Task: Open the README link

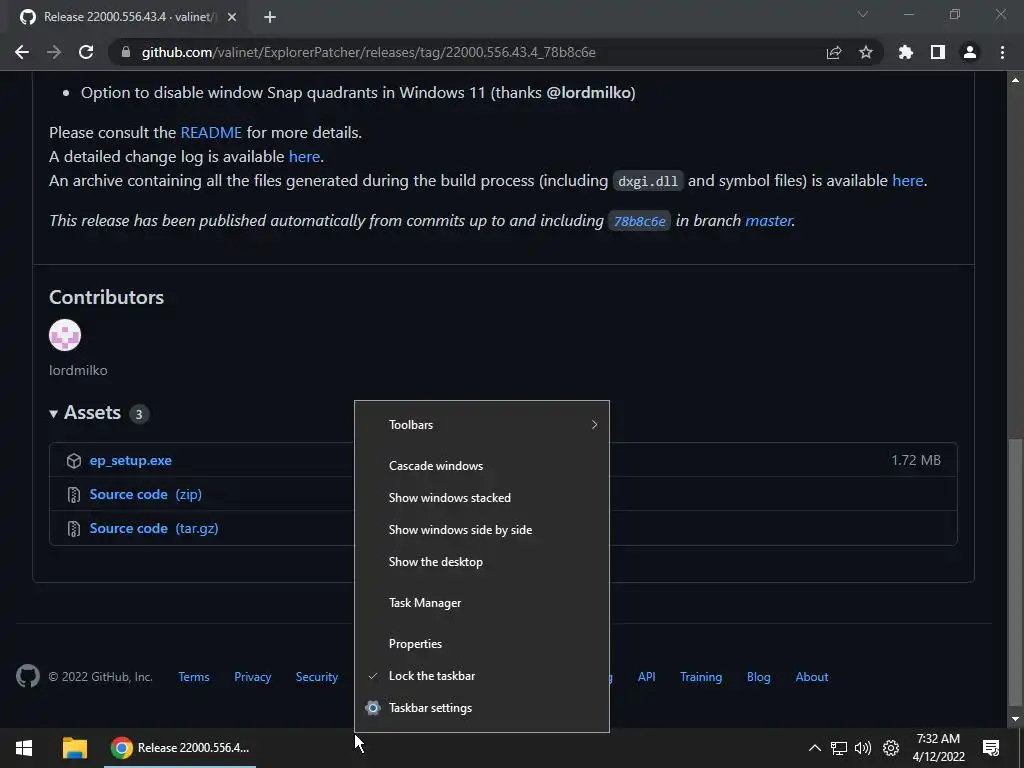Action: pos(211,133)
